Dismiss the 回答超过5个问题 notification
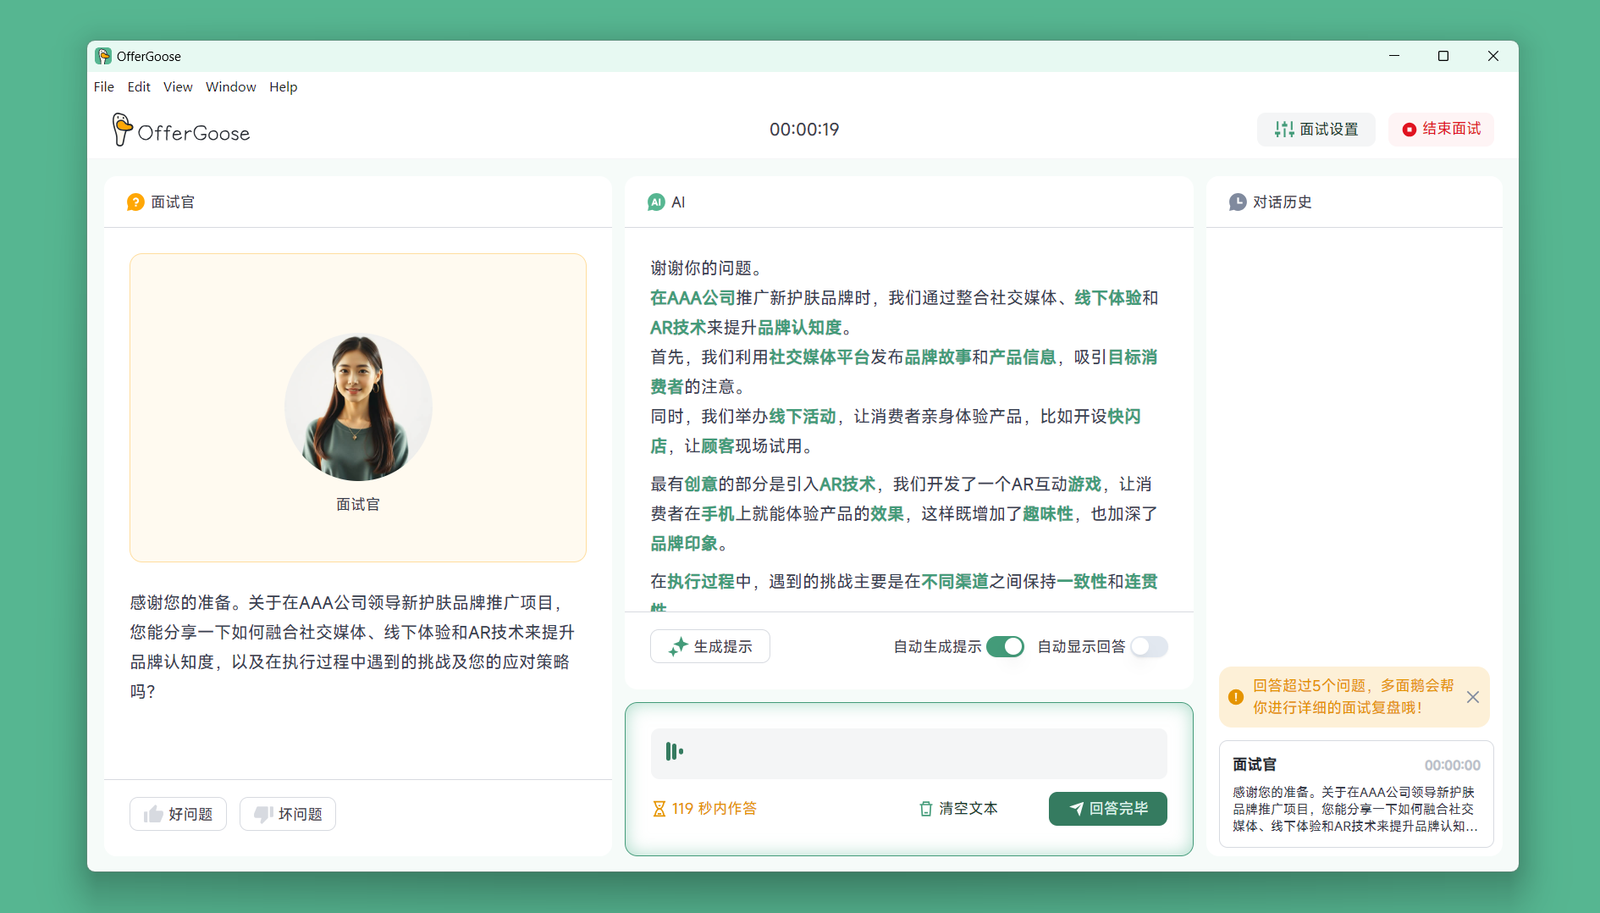 click(1472, 697)
